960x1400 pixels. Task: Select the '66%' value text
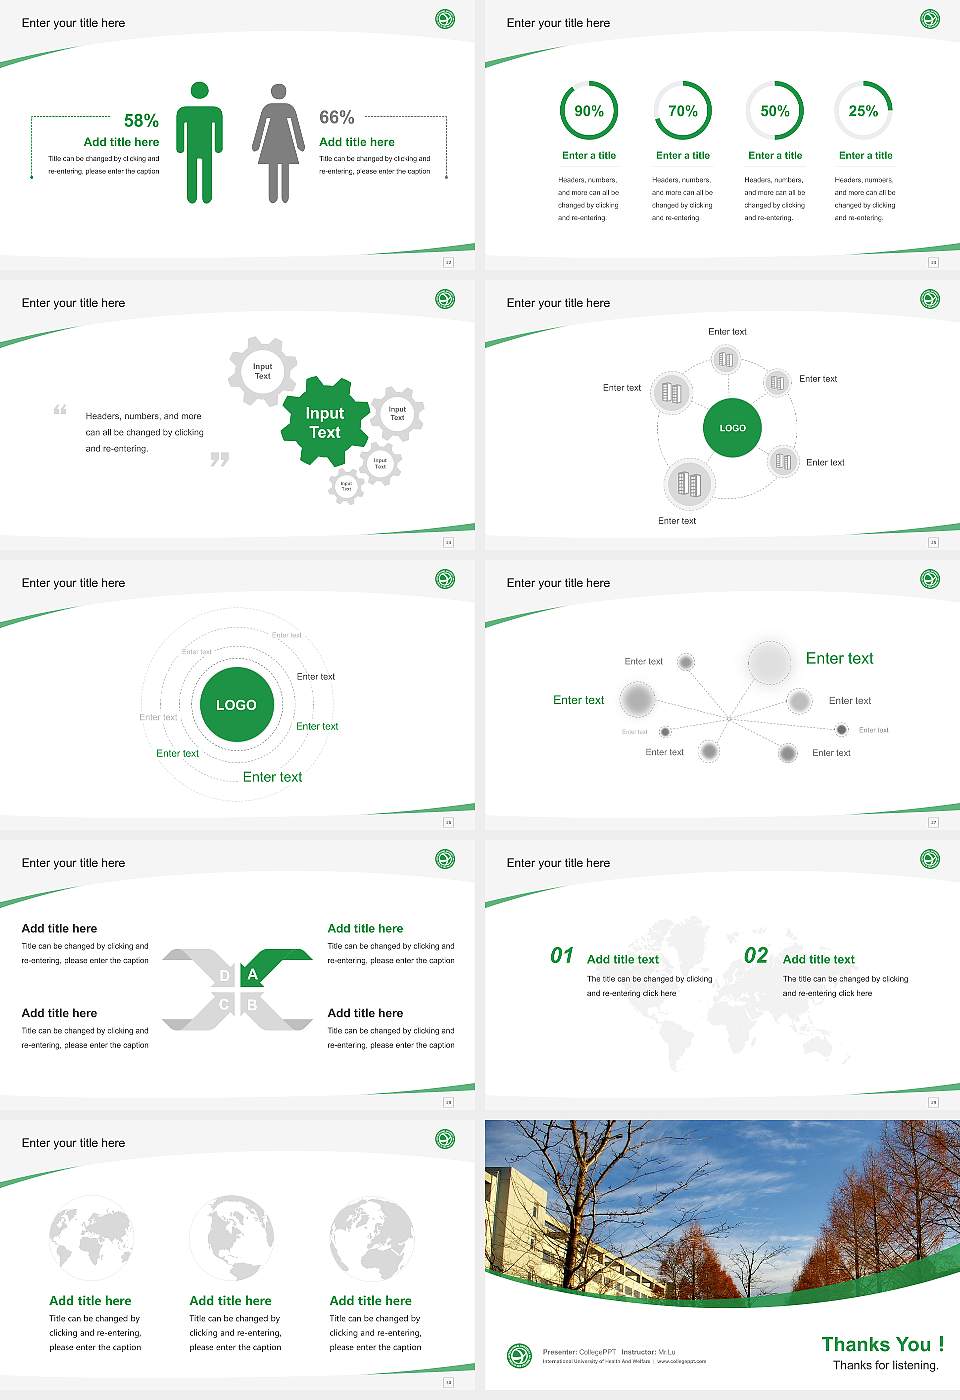(337, 118)
